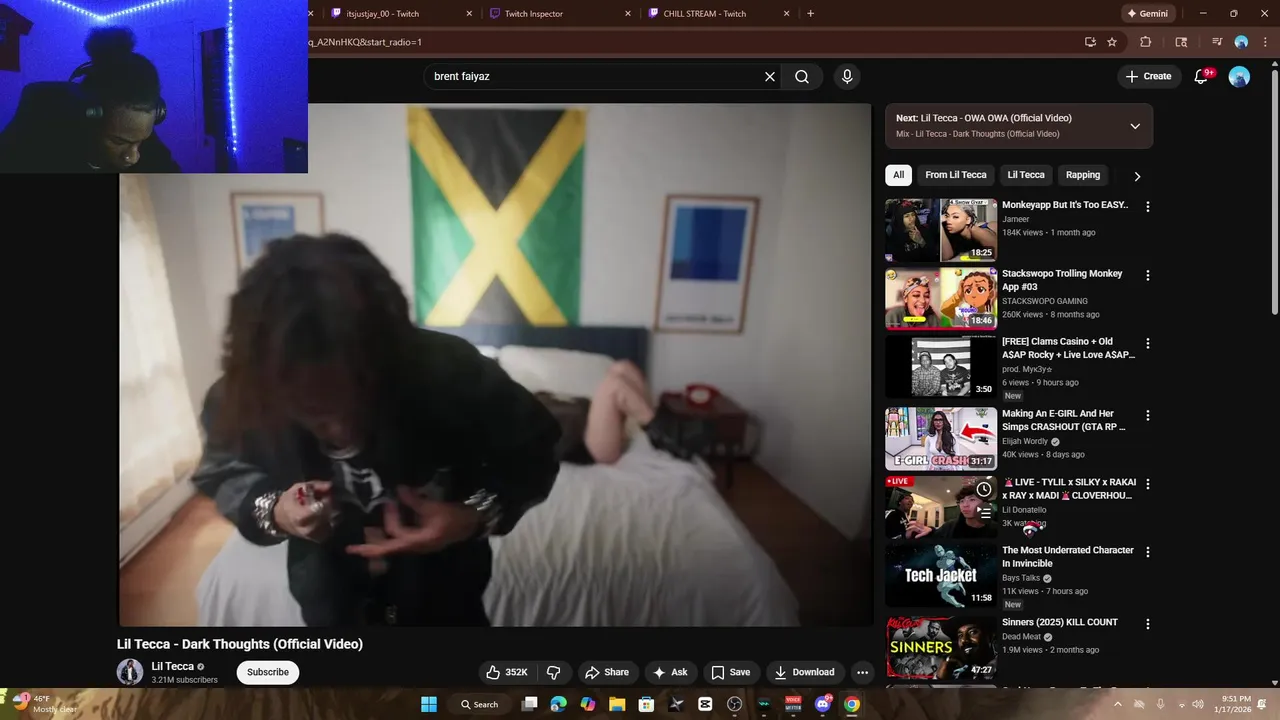
Task: Clear the YouTube search box text
Action: (x=770, y=76)
